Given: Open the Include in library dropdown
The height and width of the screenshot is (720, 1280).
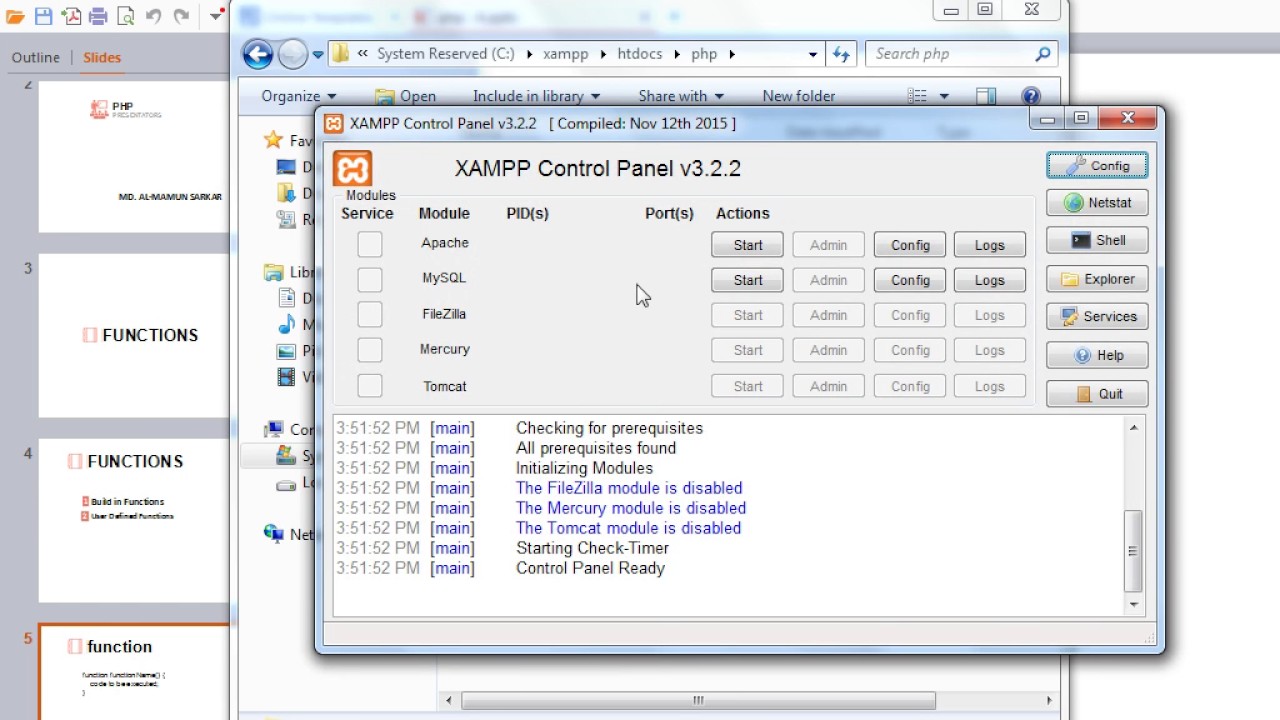Looking at the screenshot, I should click(x=536, y=96).
